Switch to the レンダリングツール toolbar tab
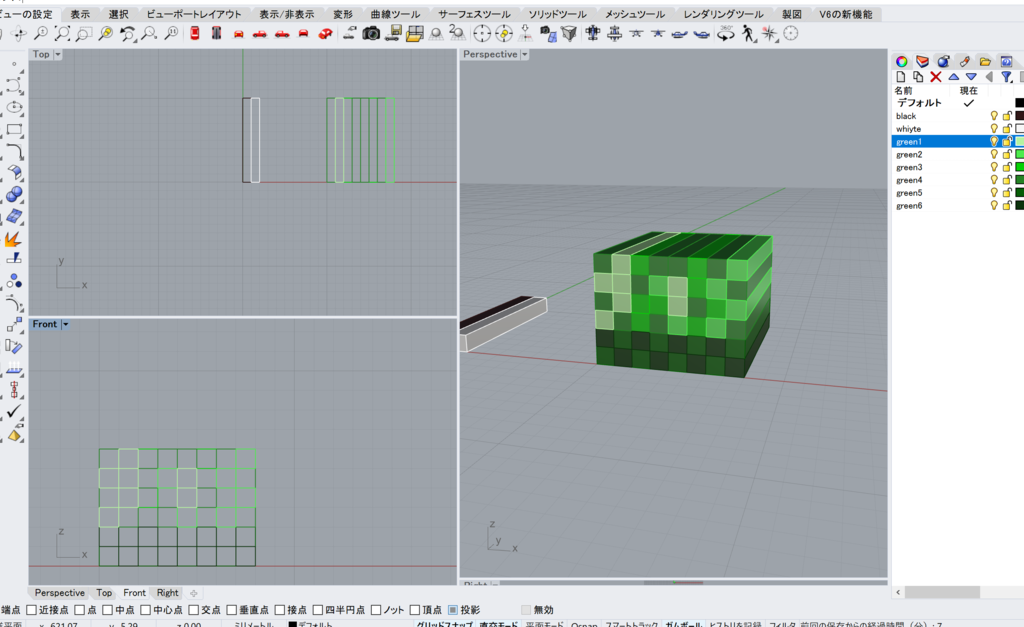This screenshot has width=1024, height=627. [x=724, y=14]
